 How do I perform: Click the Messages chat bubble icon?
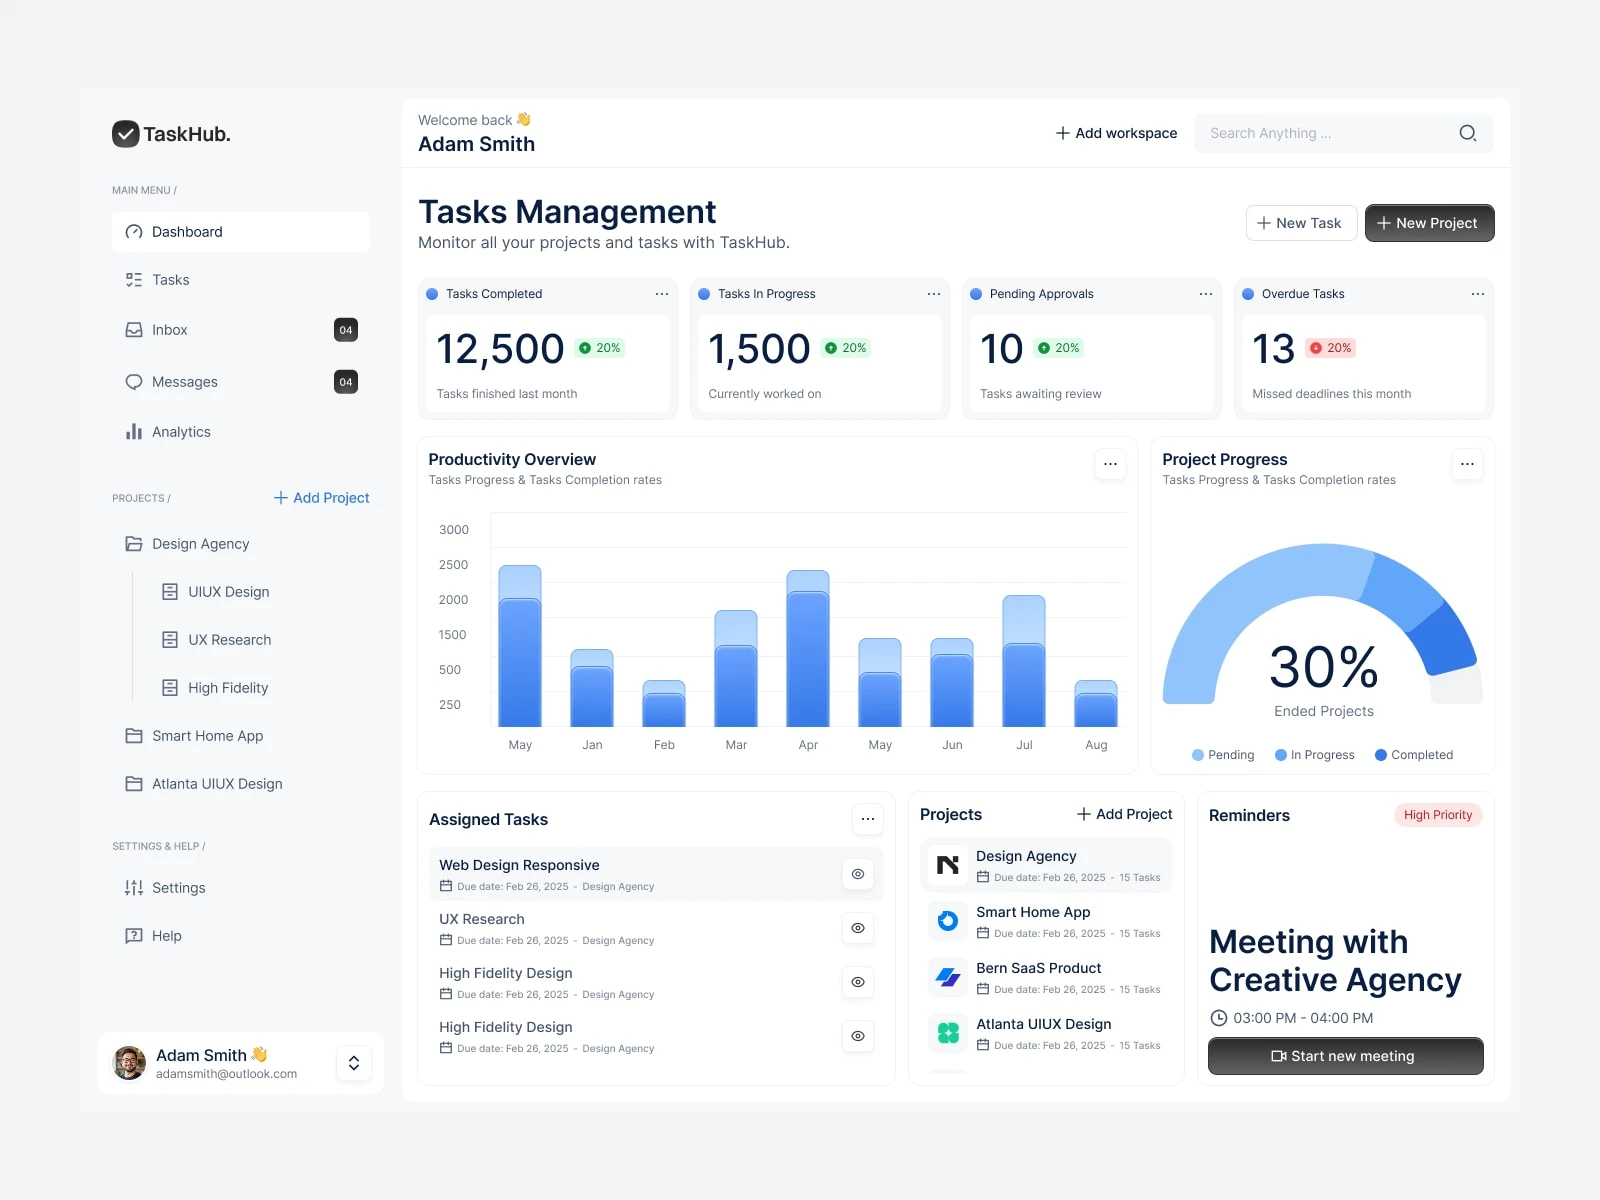(134, 382)
